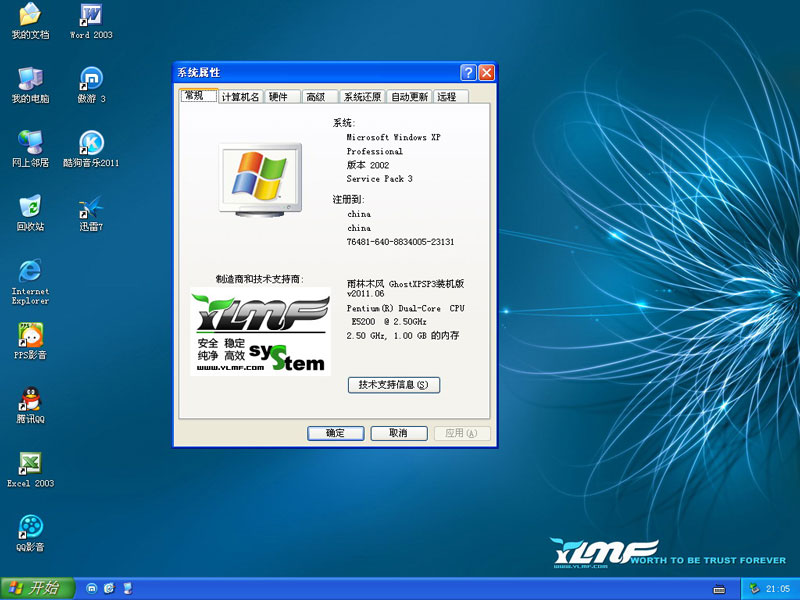The height and width of the screenshot is (600, 800).
Task: Launch PPS影音 desktop icon
Action: tap(30, 335)
